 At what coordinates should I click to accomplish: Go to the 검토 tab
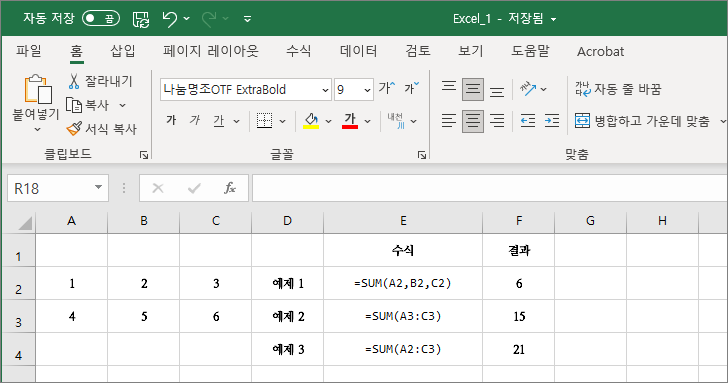tap(418, 51)
